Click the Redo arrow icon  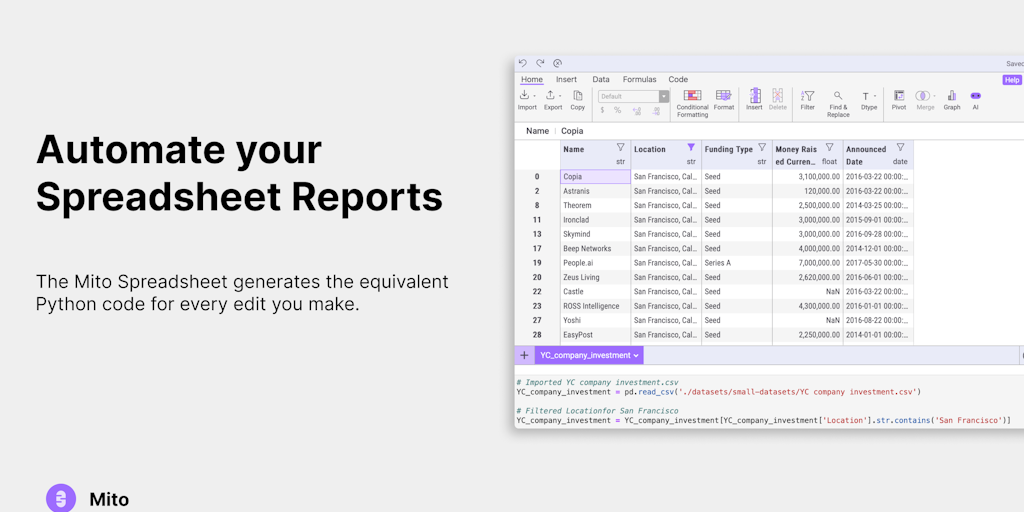540,63
